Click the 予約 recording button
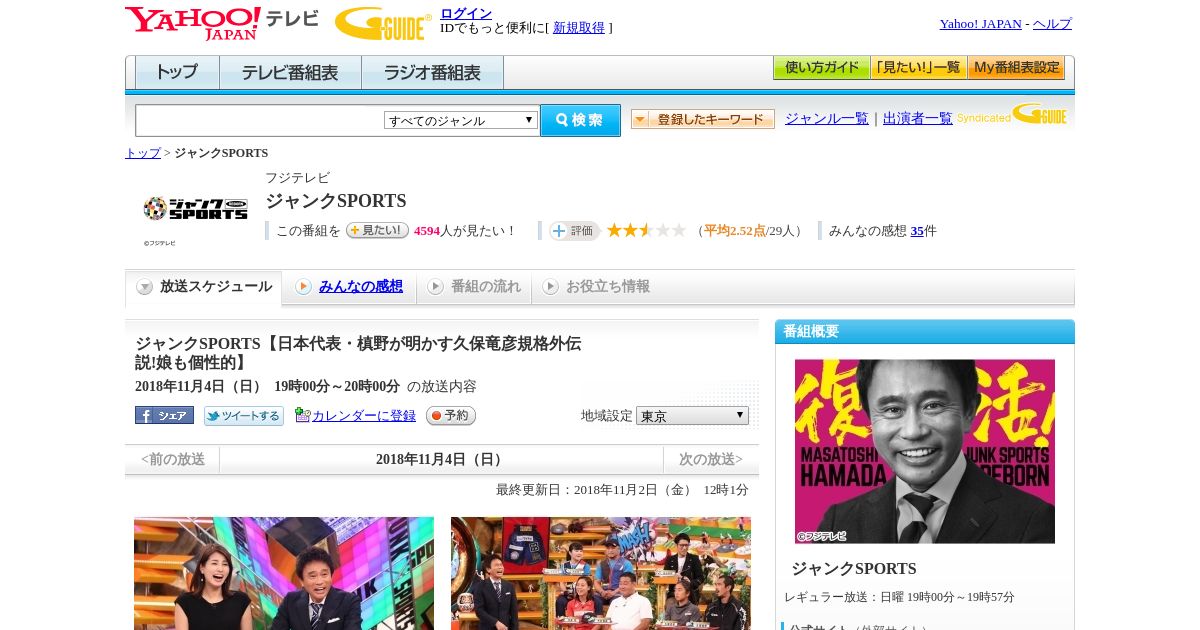This screenshot has height=630, width=1200. 451,415
